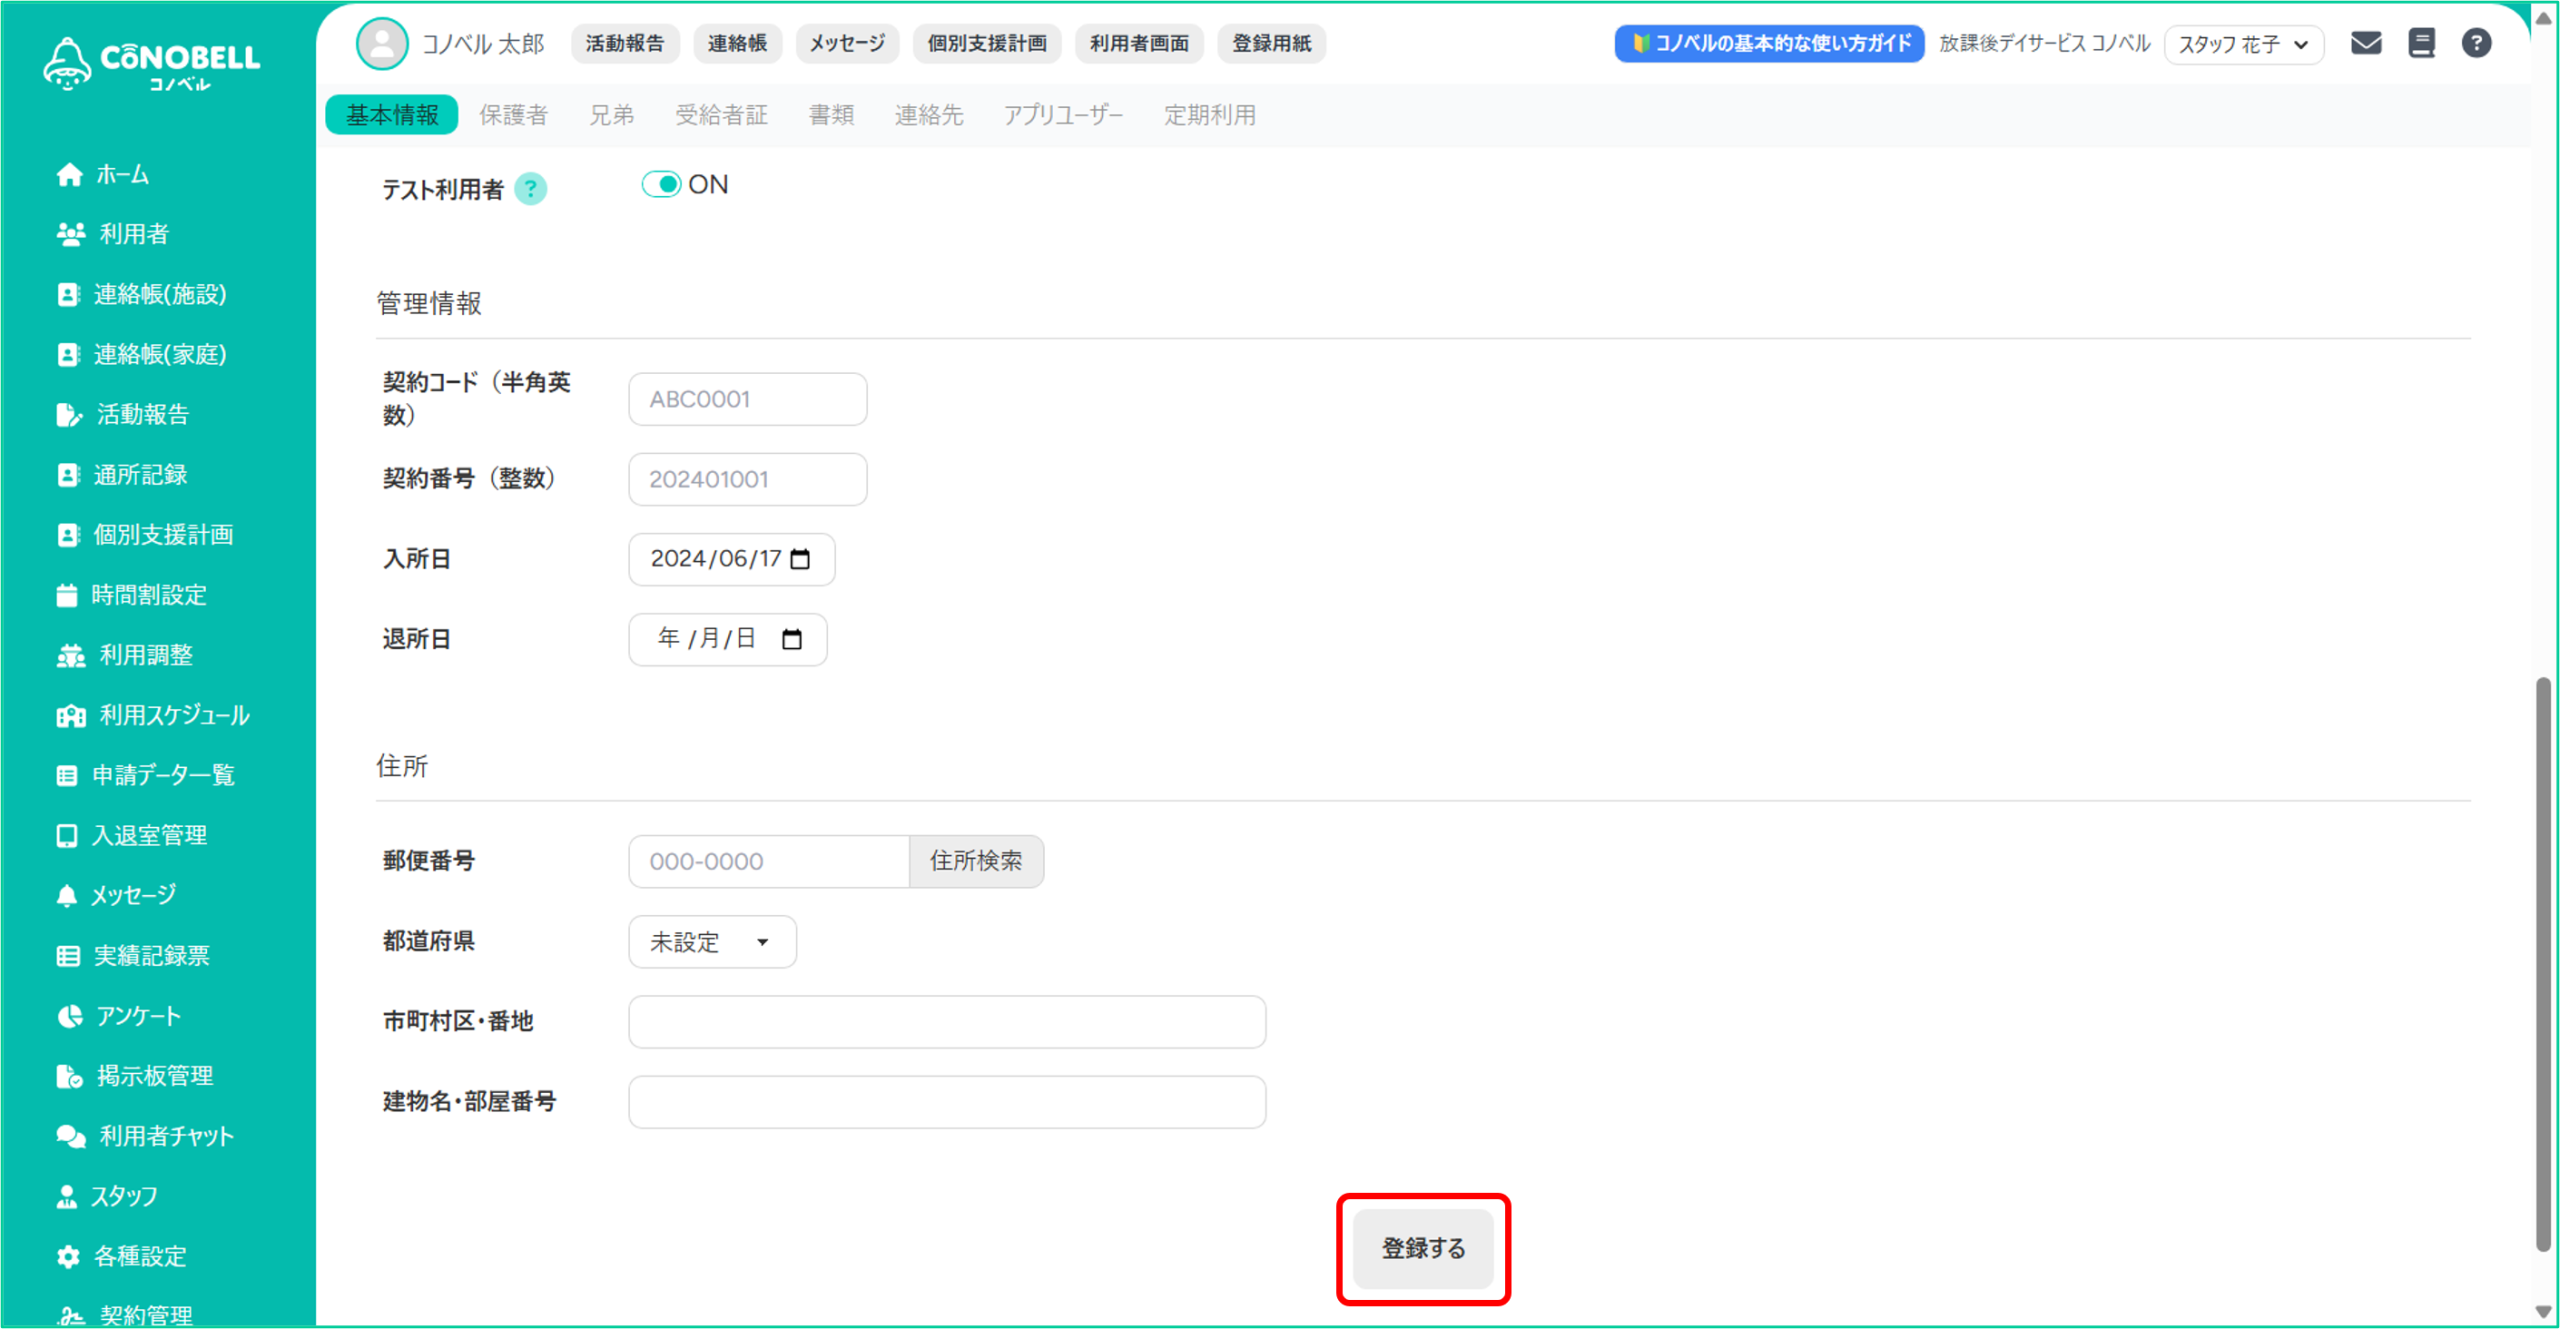Image resolution: width=2560 pixels, height=1329 pixels.
Task: Click the 登録する button
Action: [x=1422, y=1248]
